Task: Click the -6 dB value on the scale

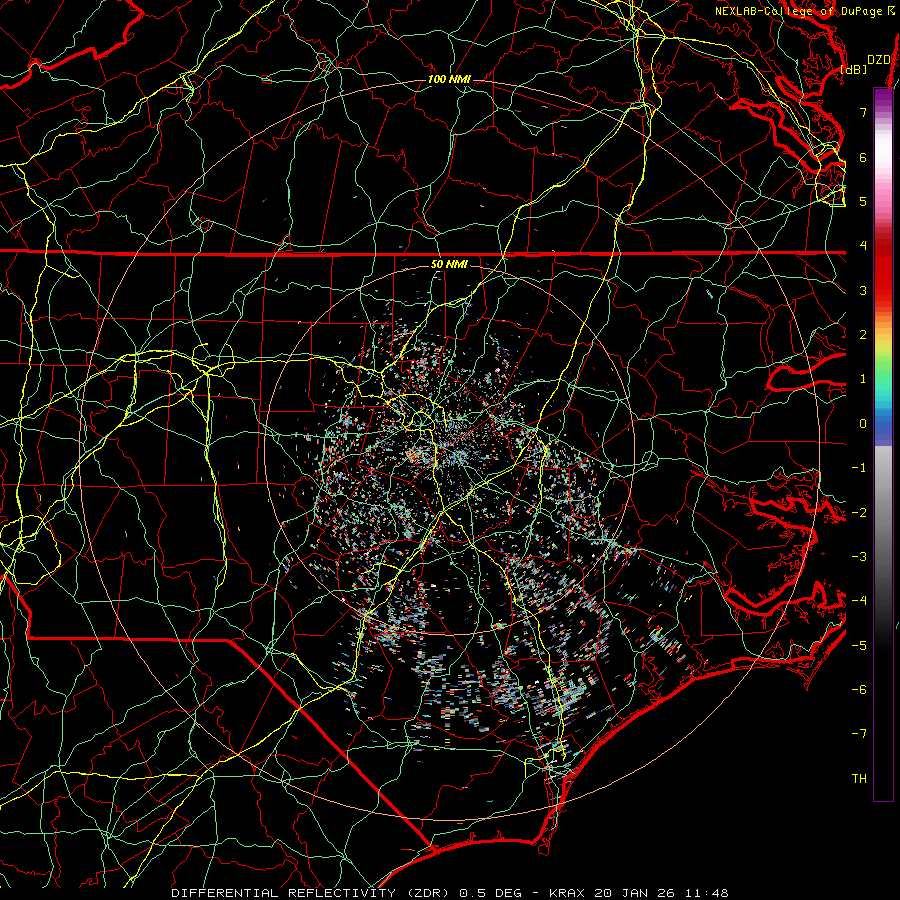Action: (859, 690)
